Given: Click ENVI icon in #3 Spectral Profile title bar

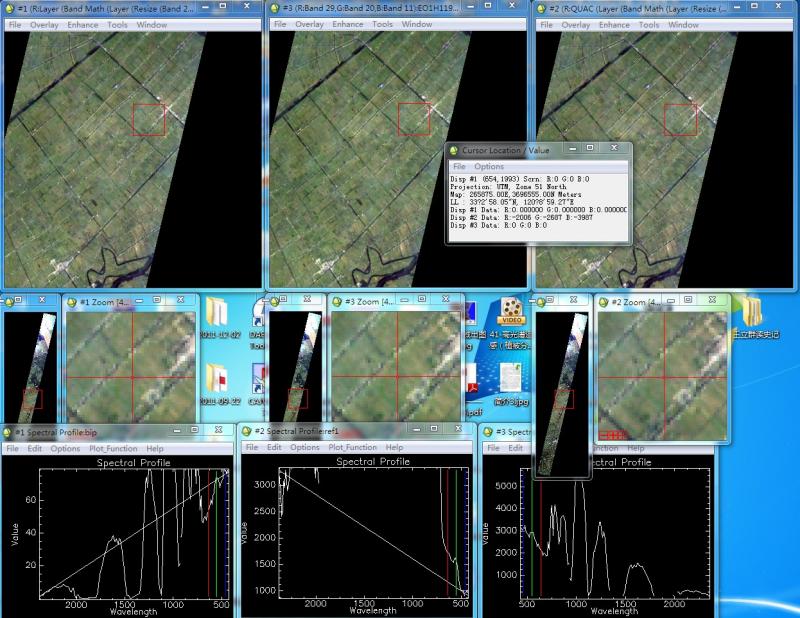Looking at the screenshot, I should pos(488,432).
